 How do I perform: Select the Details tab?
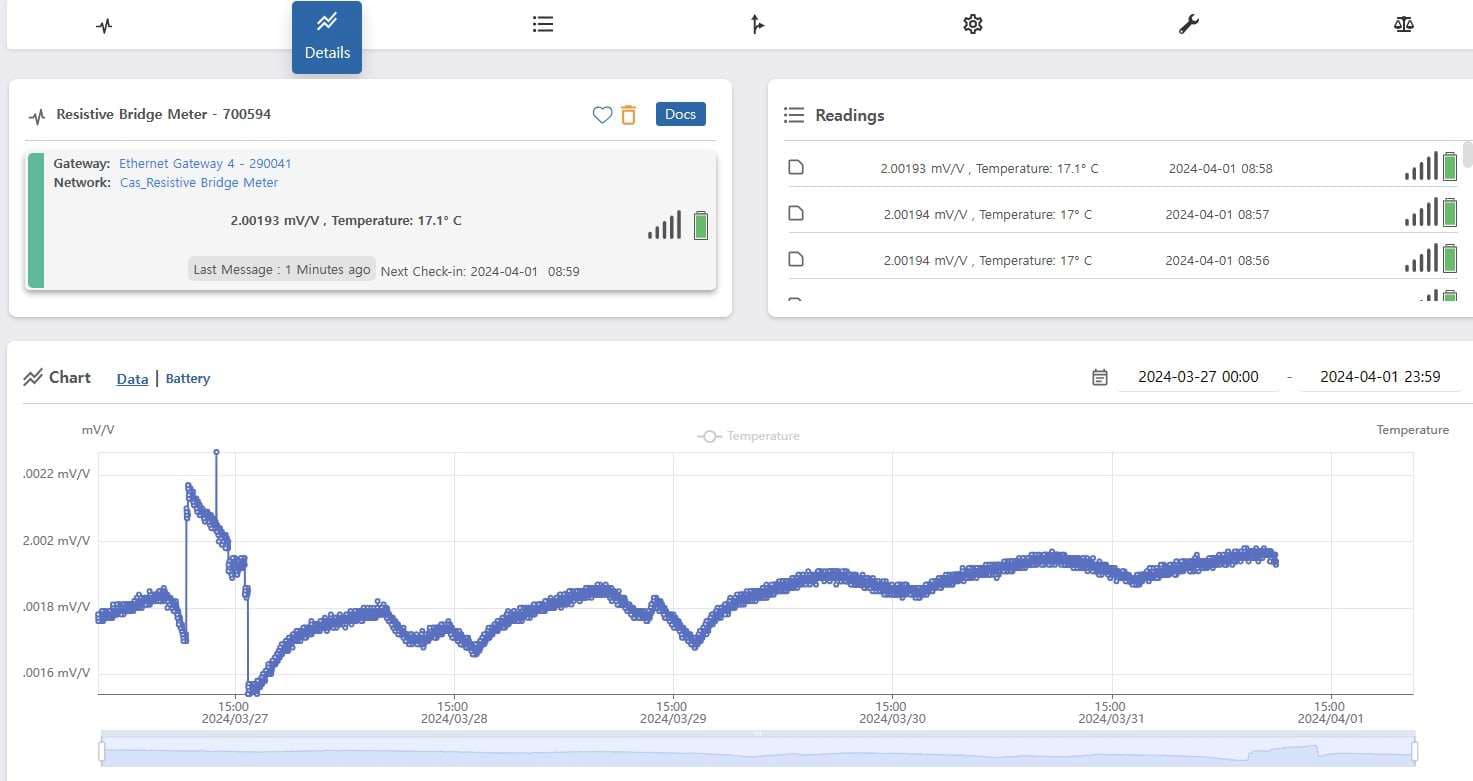(x=327, y=37)
